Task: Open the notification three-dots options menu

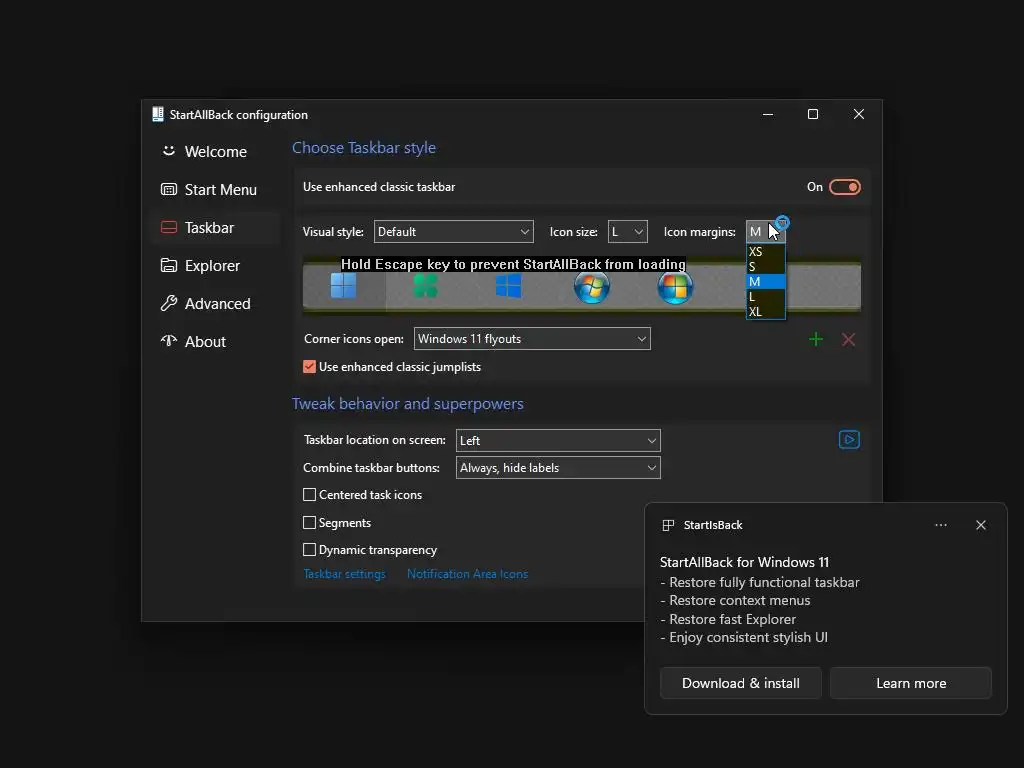Action: (x=941, y=525)
